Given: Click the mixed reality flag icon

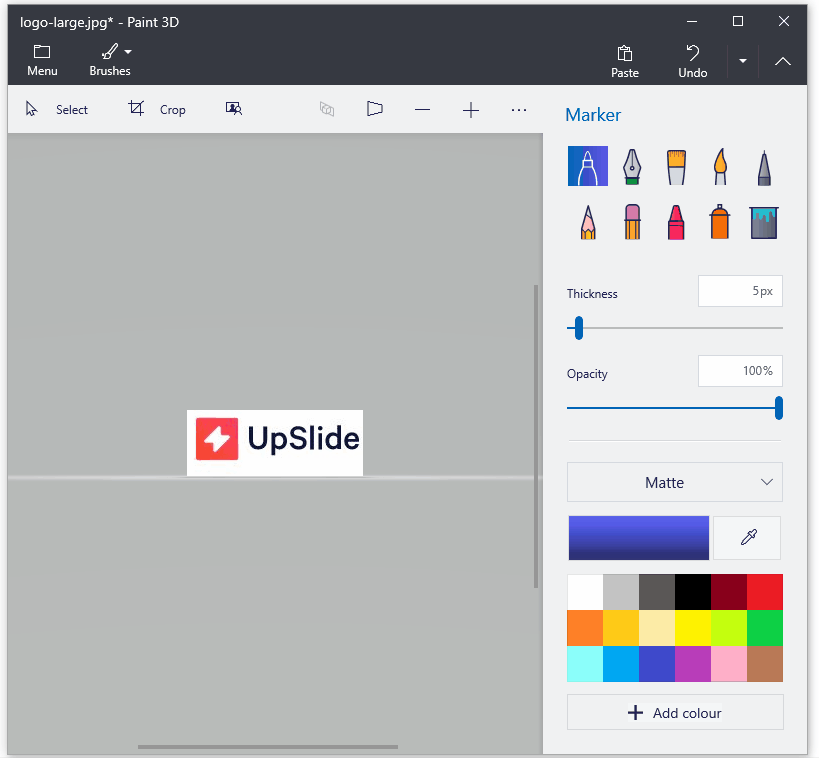Looking at the screenshot, I should 375,109.
